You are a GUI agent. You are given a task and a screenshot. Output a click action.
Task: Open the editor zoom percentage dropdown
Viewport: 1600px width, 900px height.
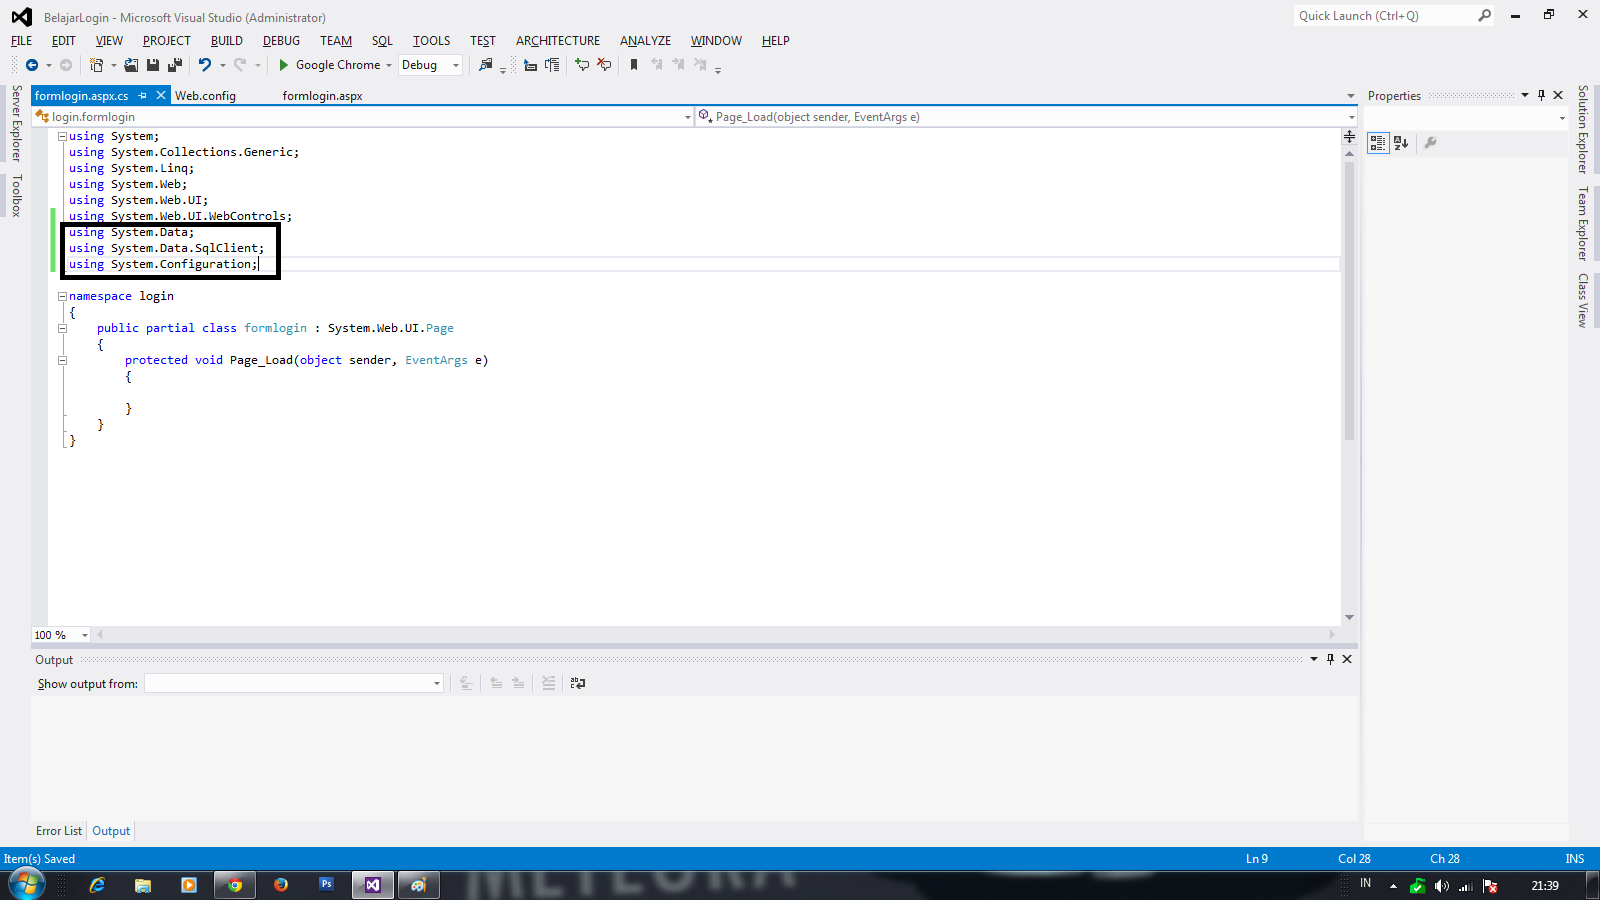84,635
